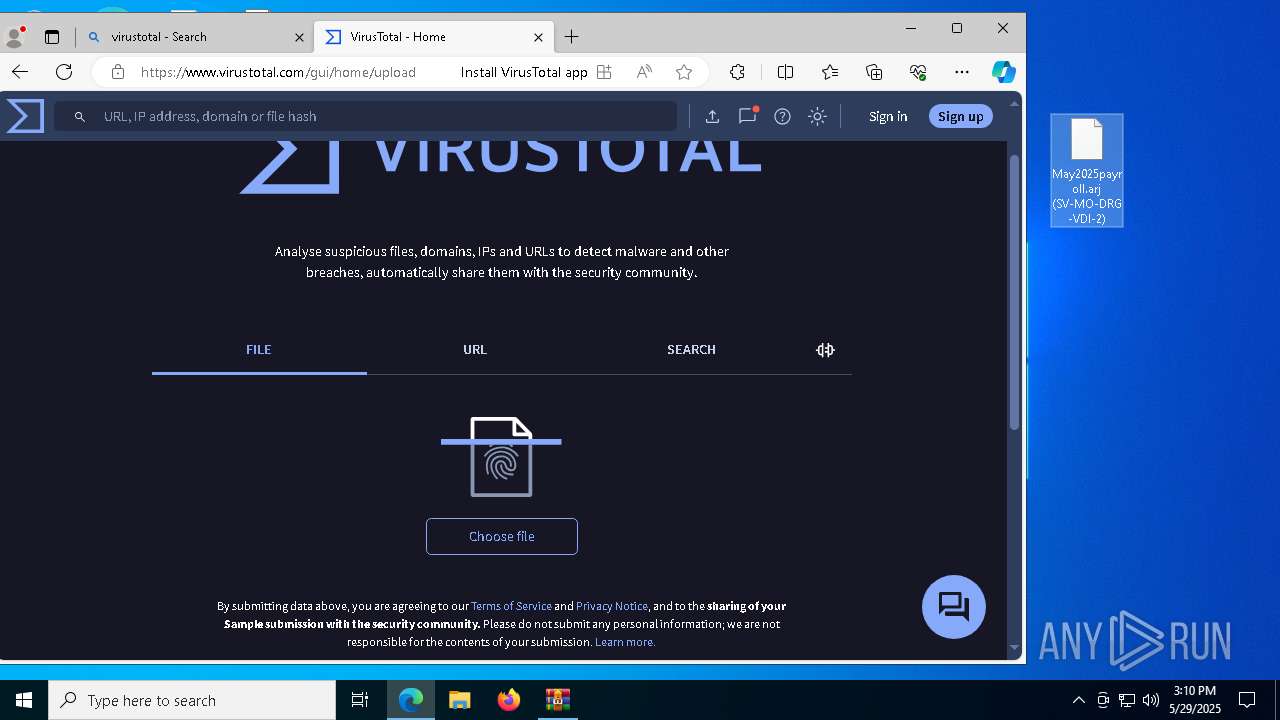Toggle Split screen icon in toolbar
The height and width of the screenshot is (720, 1280).
point(785,72)
